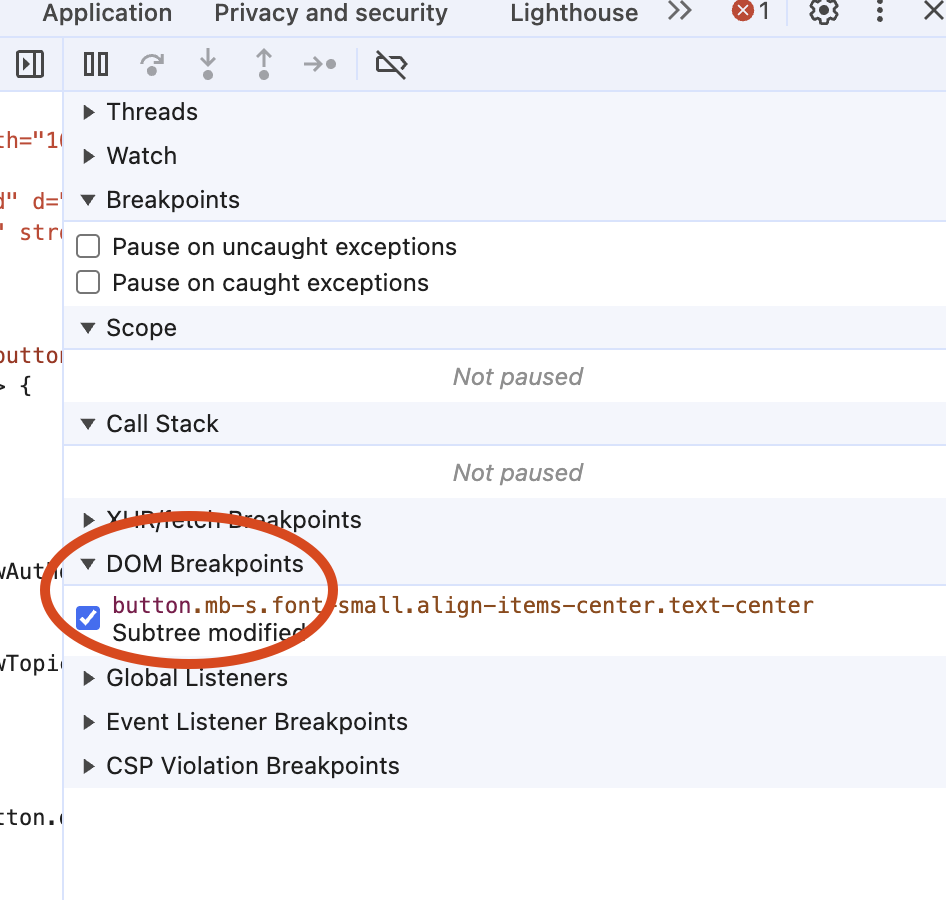Disable the Subtree modified DOM breakpoint
The width and height of the screenshot is (946, 900).
[88, 617]
